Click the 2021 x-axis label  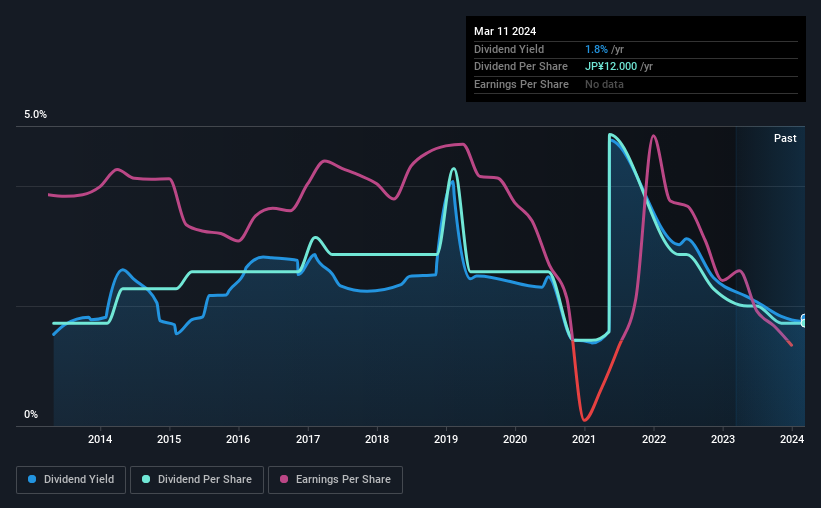pos(584,439)
